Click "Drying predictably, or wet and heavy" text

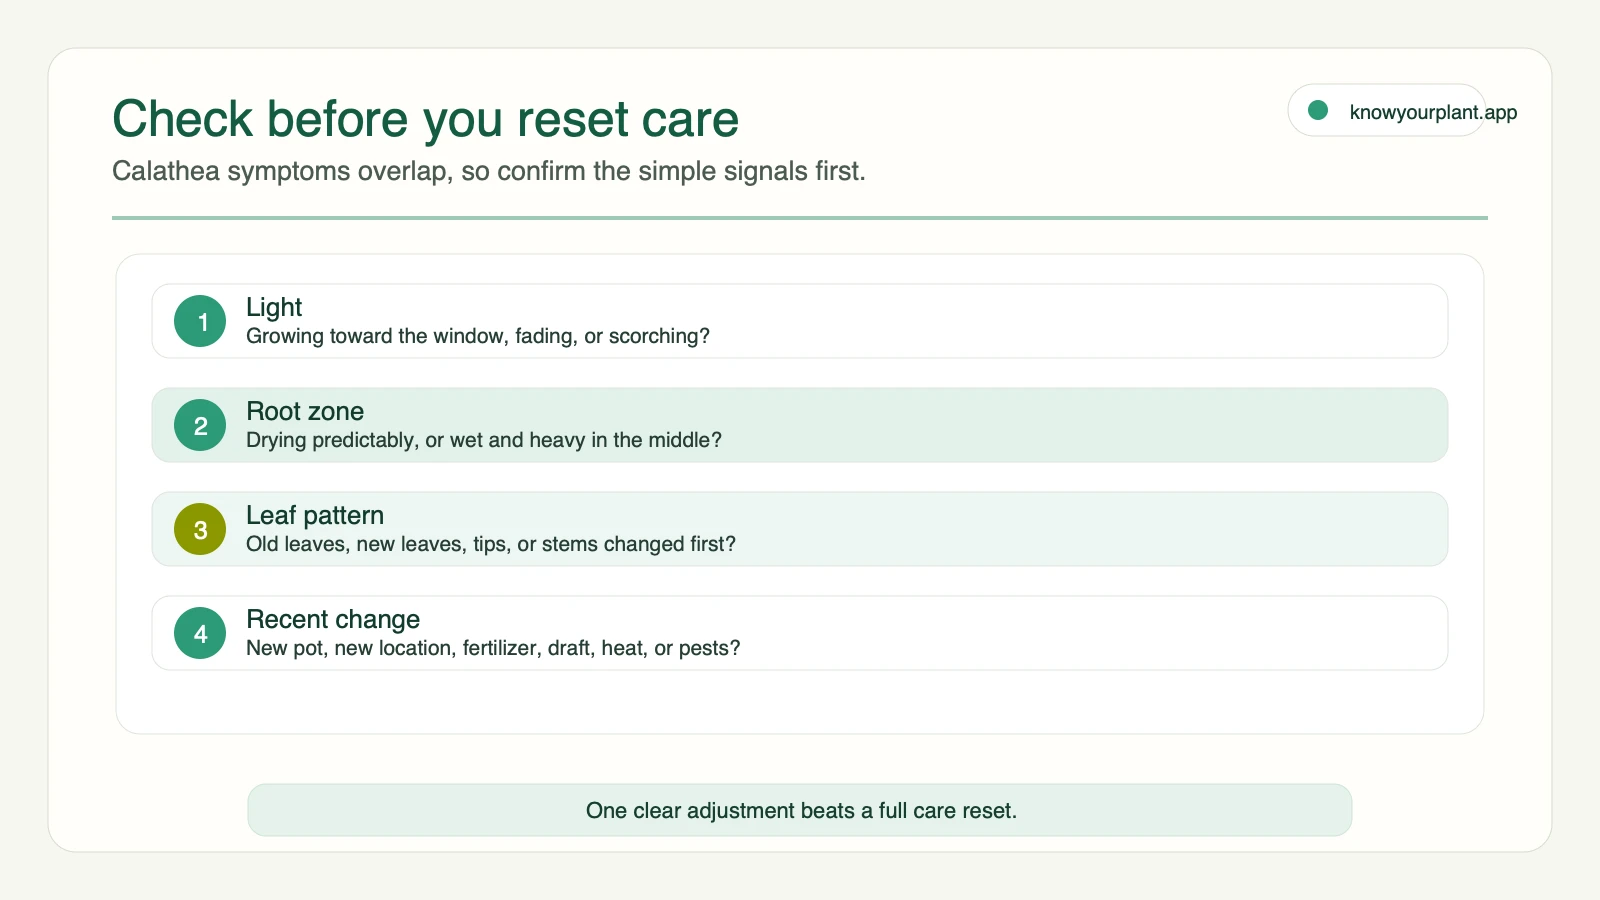tap(484, 440)
